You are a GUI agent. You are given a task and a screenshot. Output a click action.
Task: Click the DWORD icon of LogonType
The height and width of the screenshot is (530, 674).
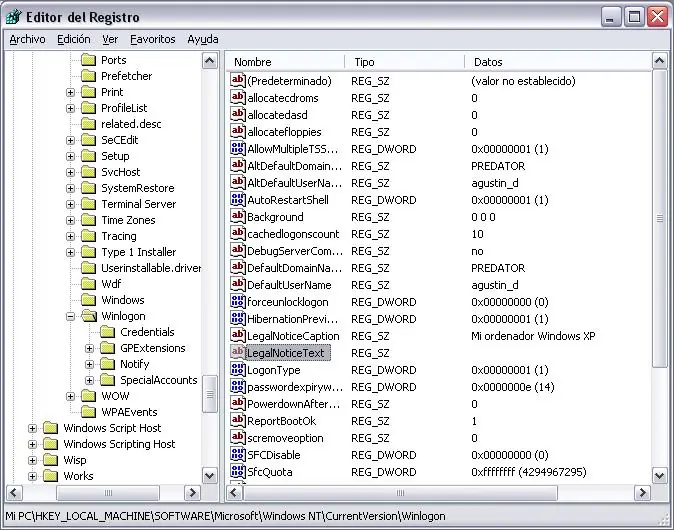click(238, 369)
